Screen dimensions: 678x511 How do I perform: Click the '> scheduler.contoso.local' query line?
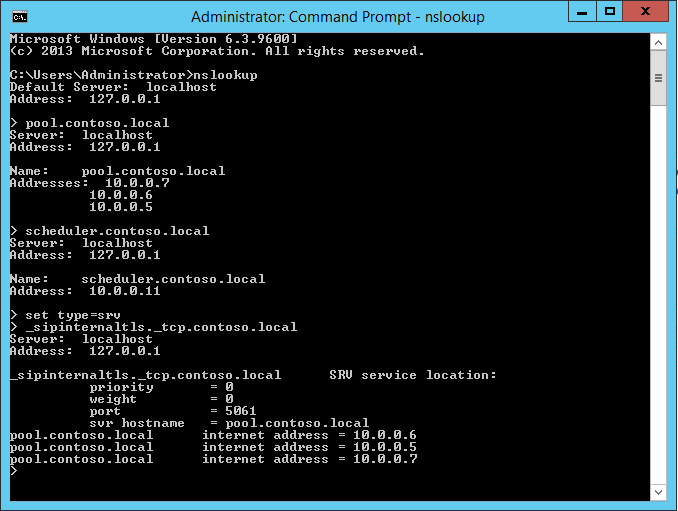pyautogui.click(x=110, y=231)
